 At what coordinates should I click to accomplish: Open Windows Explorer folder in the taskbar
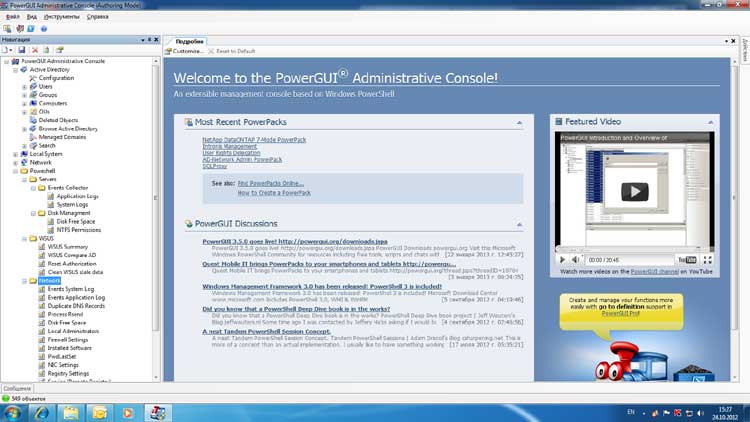click(x=71, y=412)
